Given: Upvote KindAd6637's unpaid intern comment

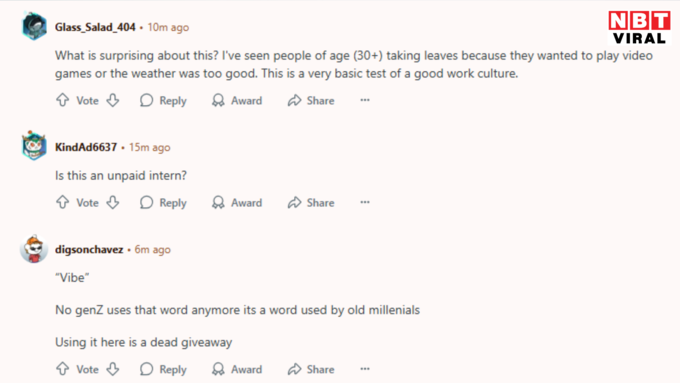Looking at the screenshot, I should (62, 202).
